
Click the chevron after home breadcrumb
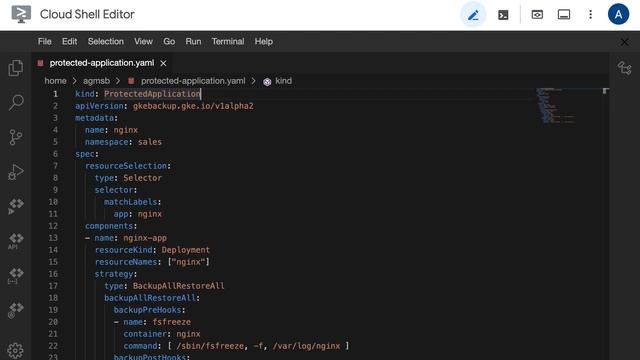(x=75, y=81)
